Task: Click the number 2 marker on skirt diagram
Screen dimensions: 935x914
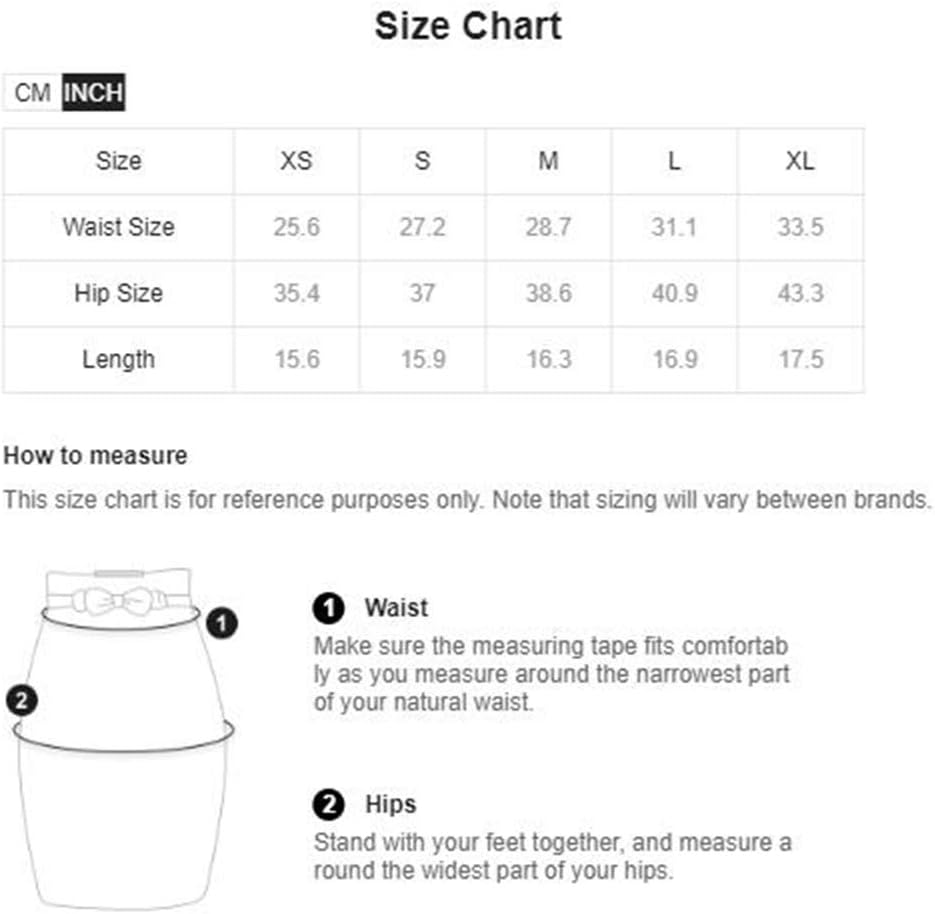Action: click(x=21, y=701)
